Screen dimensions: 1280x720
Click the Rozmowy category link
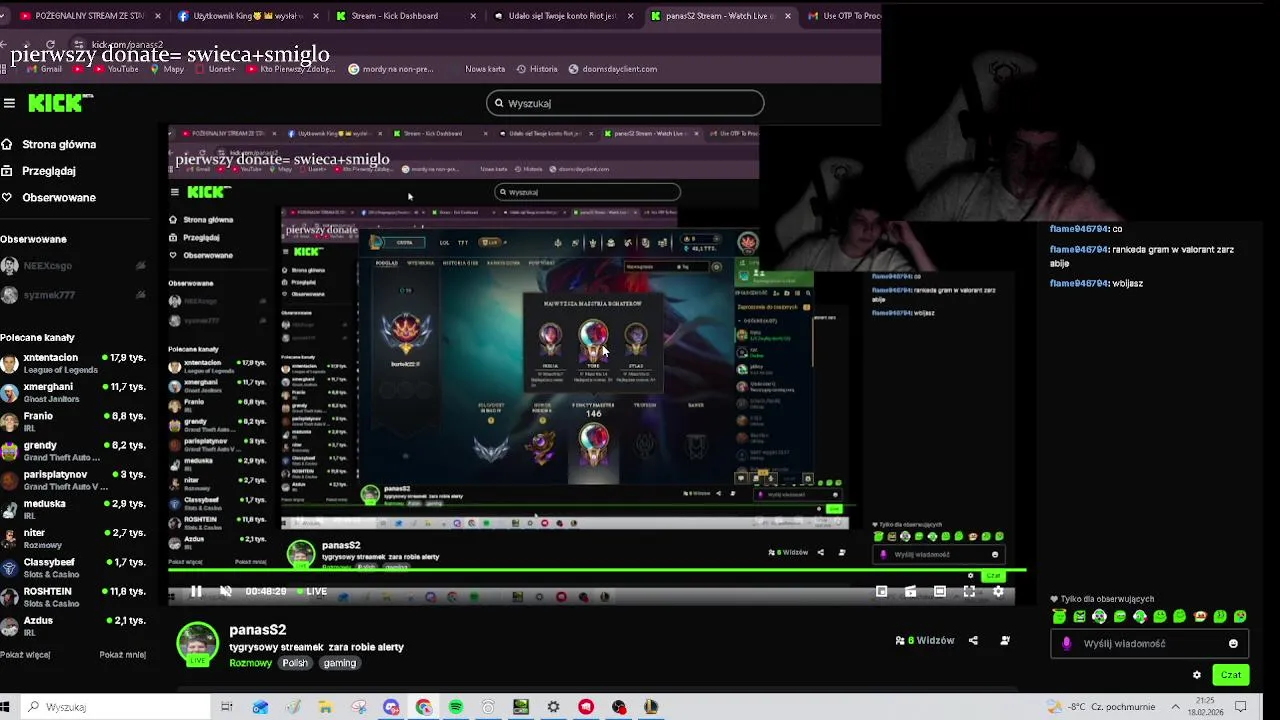point(250,663)
